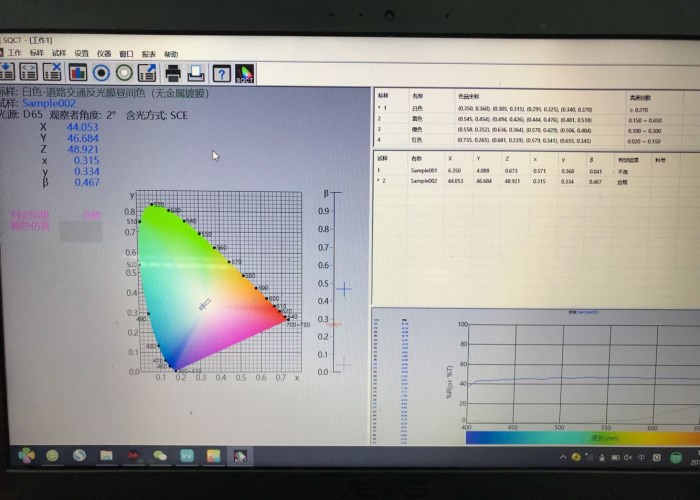Screen dimensions: 700x500
Task: Open the 设置 menu
Action: coord(82,54)
